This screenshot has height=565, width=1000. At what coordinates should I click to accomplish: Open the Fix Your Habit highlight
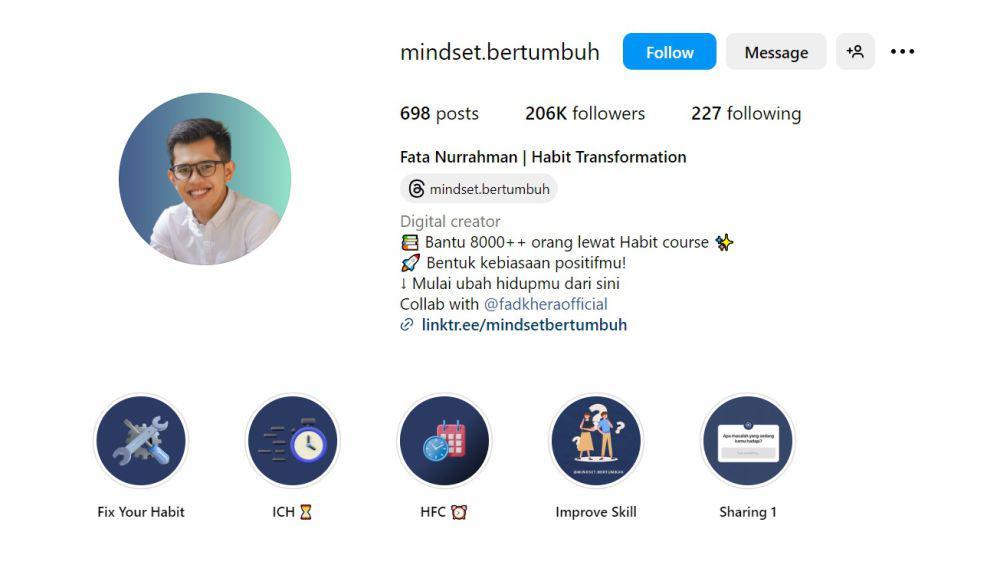(x=141, y=441)
